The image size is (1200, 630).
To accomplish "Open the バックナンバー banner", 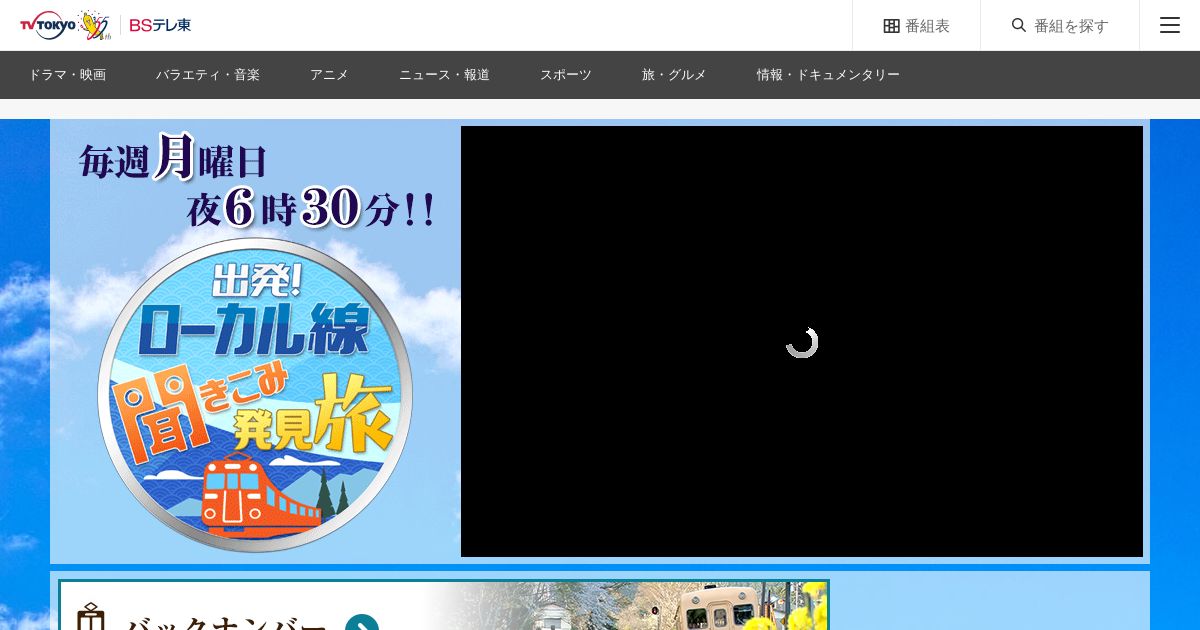I will click(444, 606).
